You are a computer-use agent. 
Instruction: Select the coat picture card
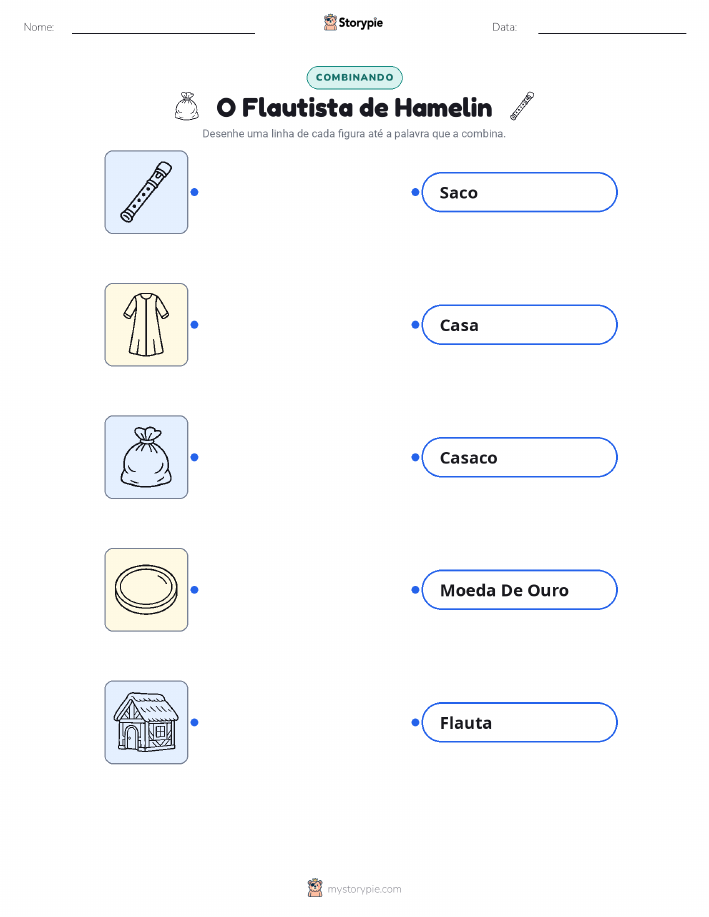146,325
